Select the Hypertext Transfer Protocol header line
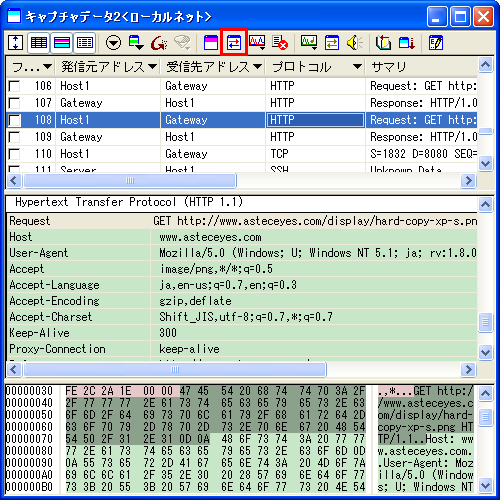Viewport: 500px width, 500px height. (x=242, y=202)
